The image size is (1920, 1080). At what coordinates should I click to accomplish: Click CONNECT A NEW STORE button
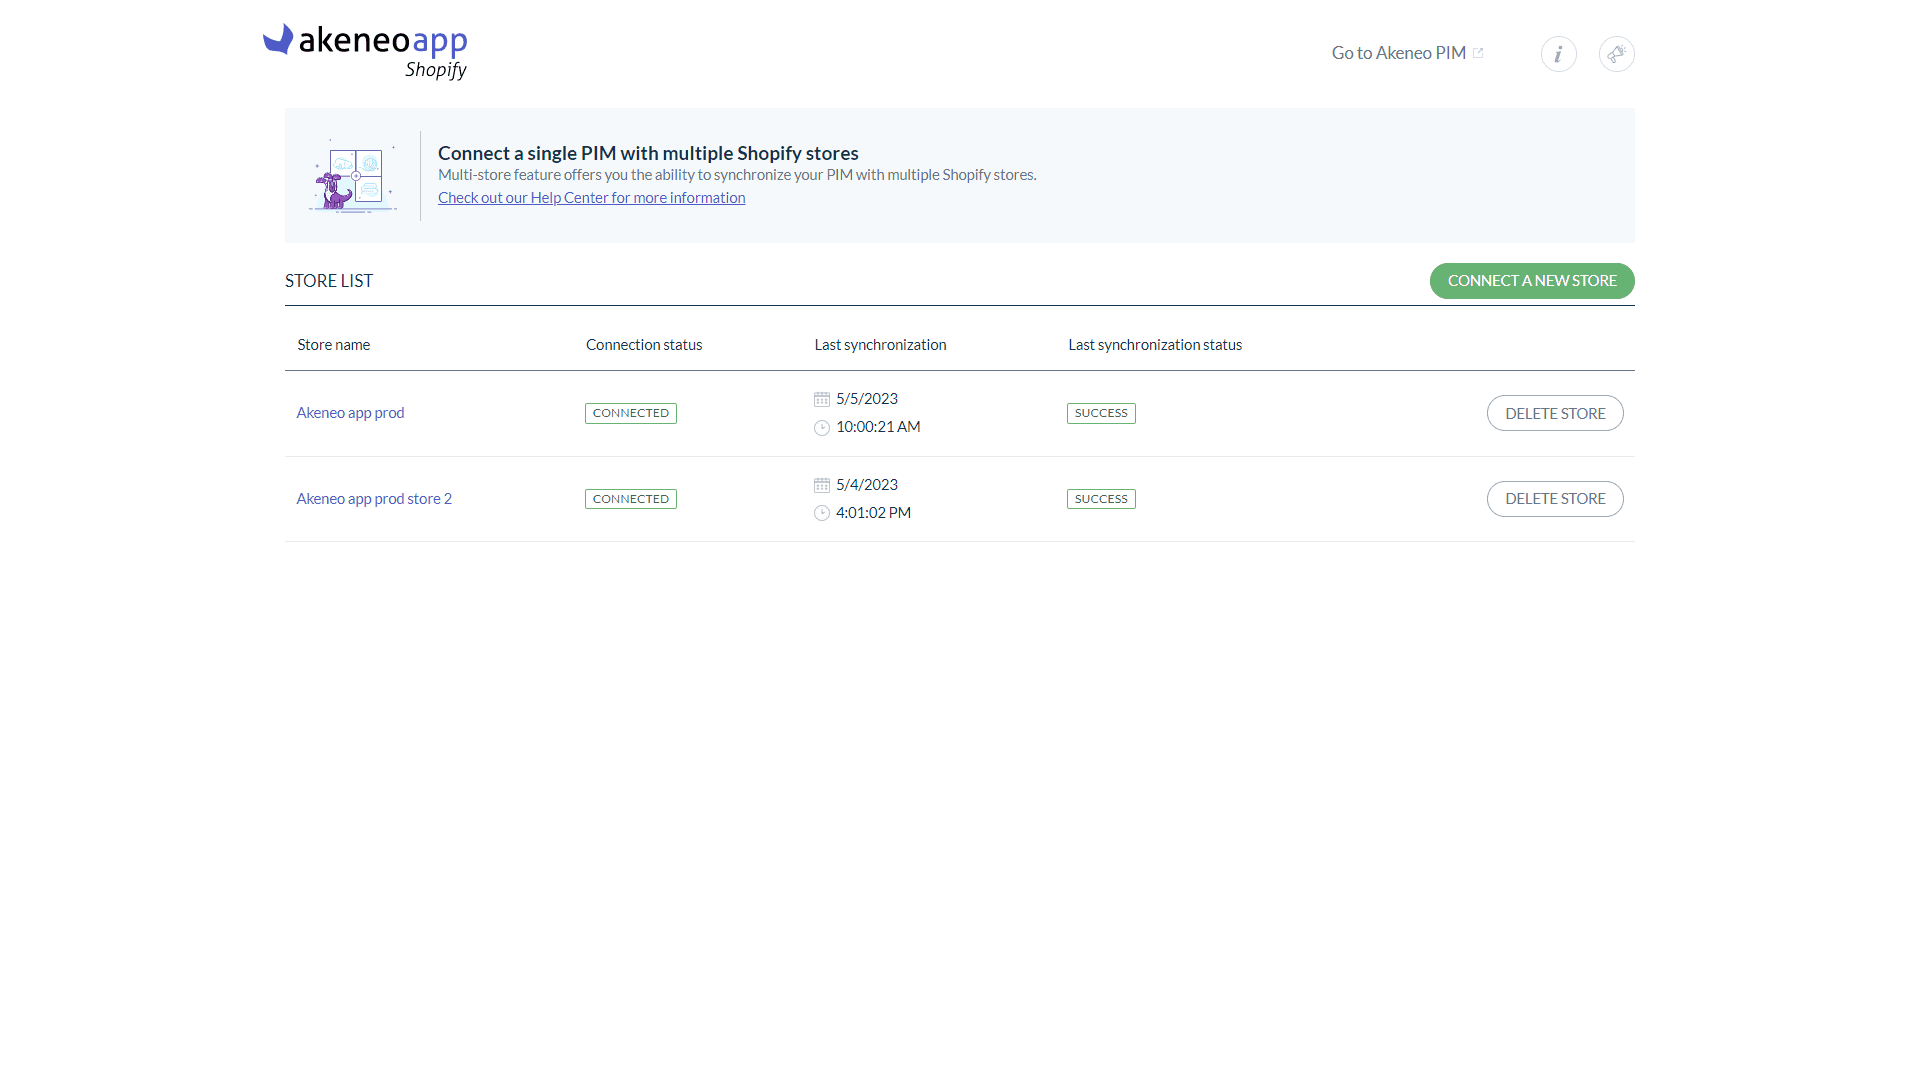1532,281
